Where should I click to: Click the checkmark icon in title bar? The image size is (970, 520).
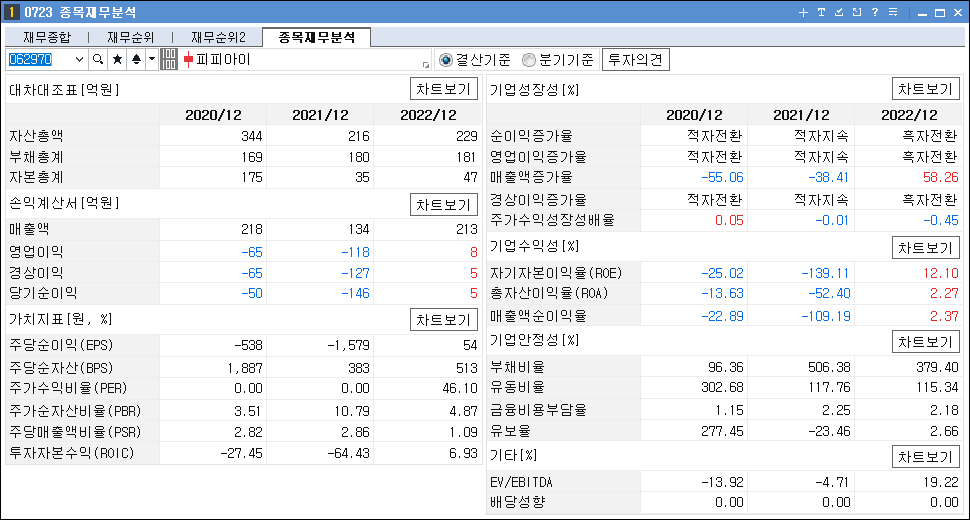[x=839, y=12]
